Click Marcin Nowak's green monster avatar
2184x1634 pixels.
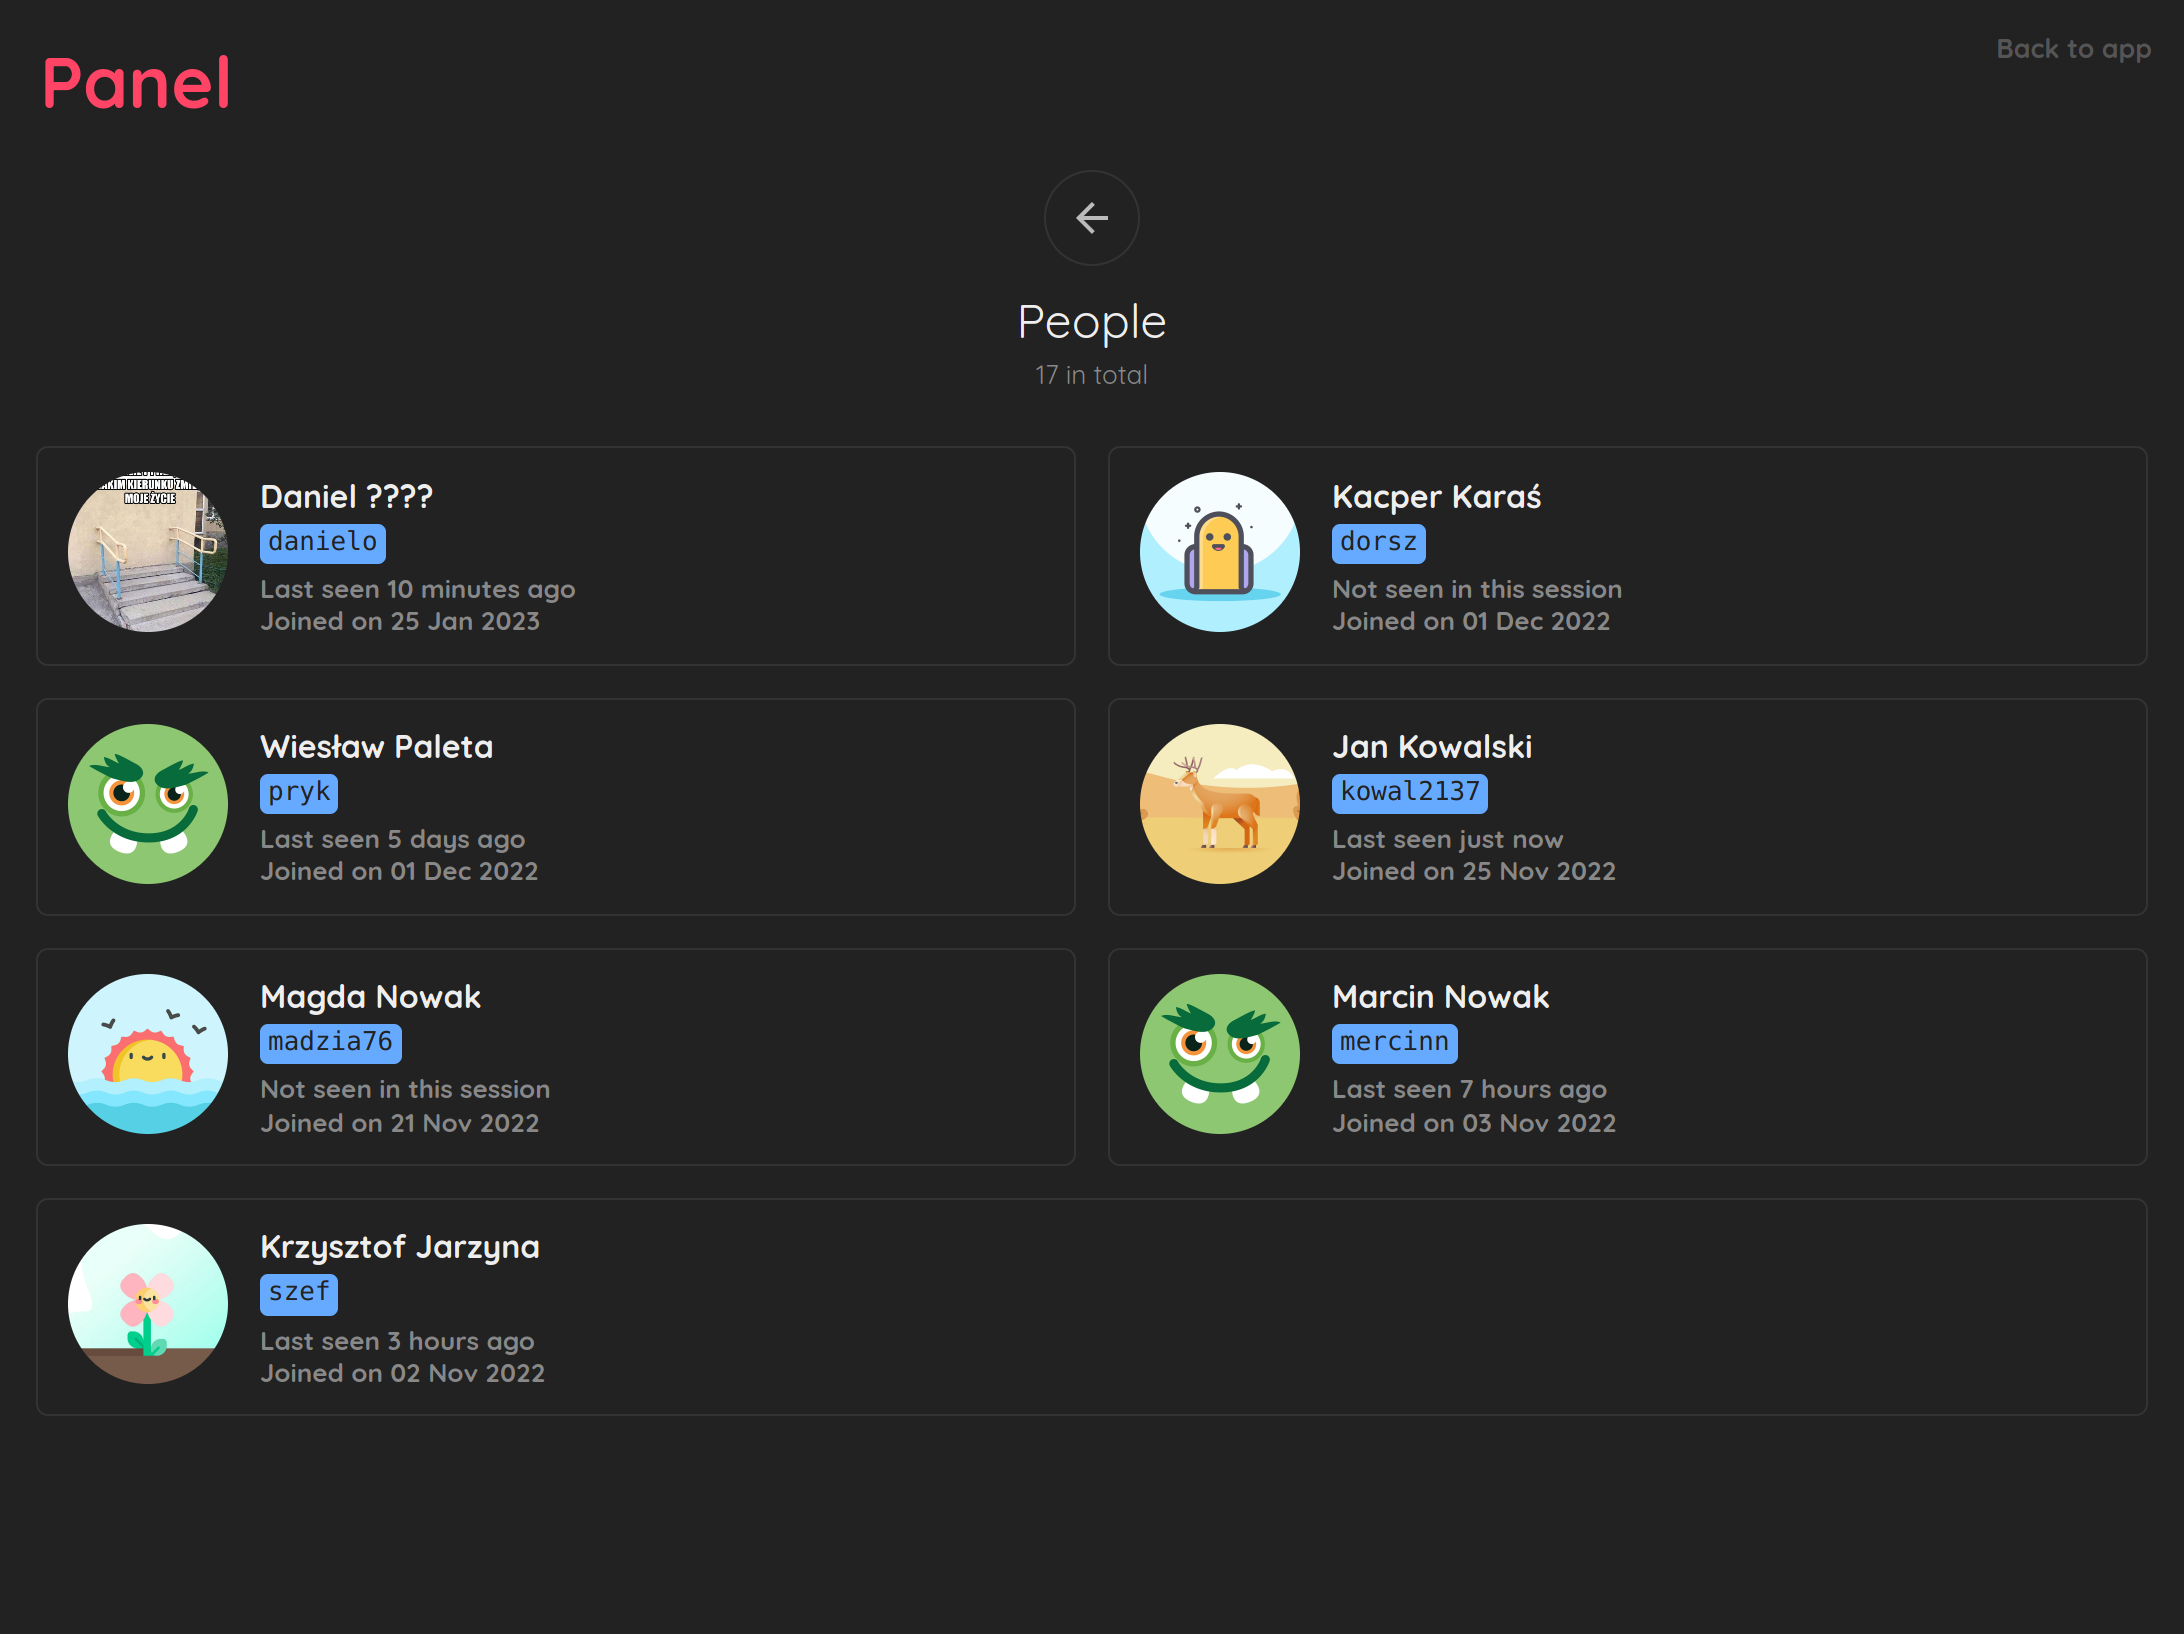tap(1219, 1054)
